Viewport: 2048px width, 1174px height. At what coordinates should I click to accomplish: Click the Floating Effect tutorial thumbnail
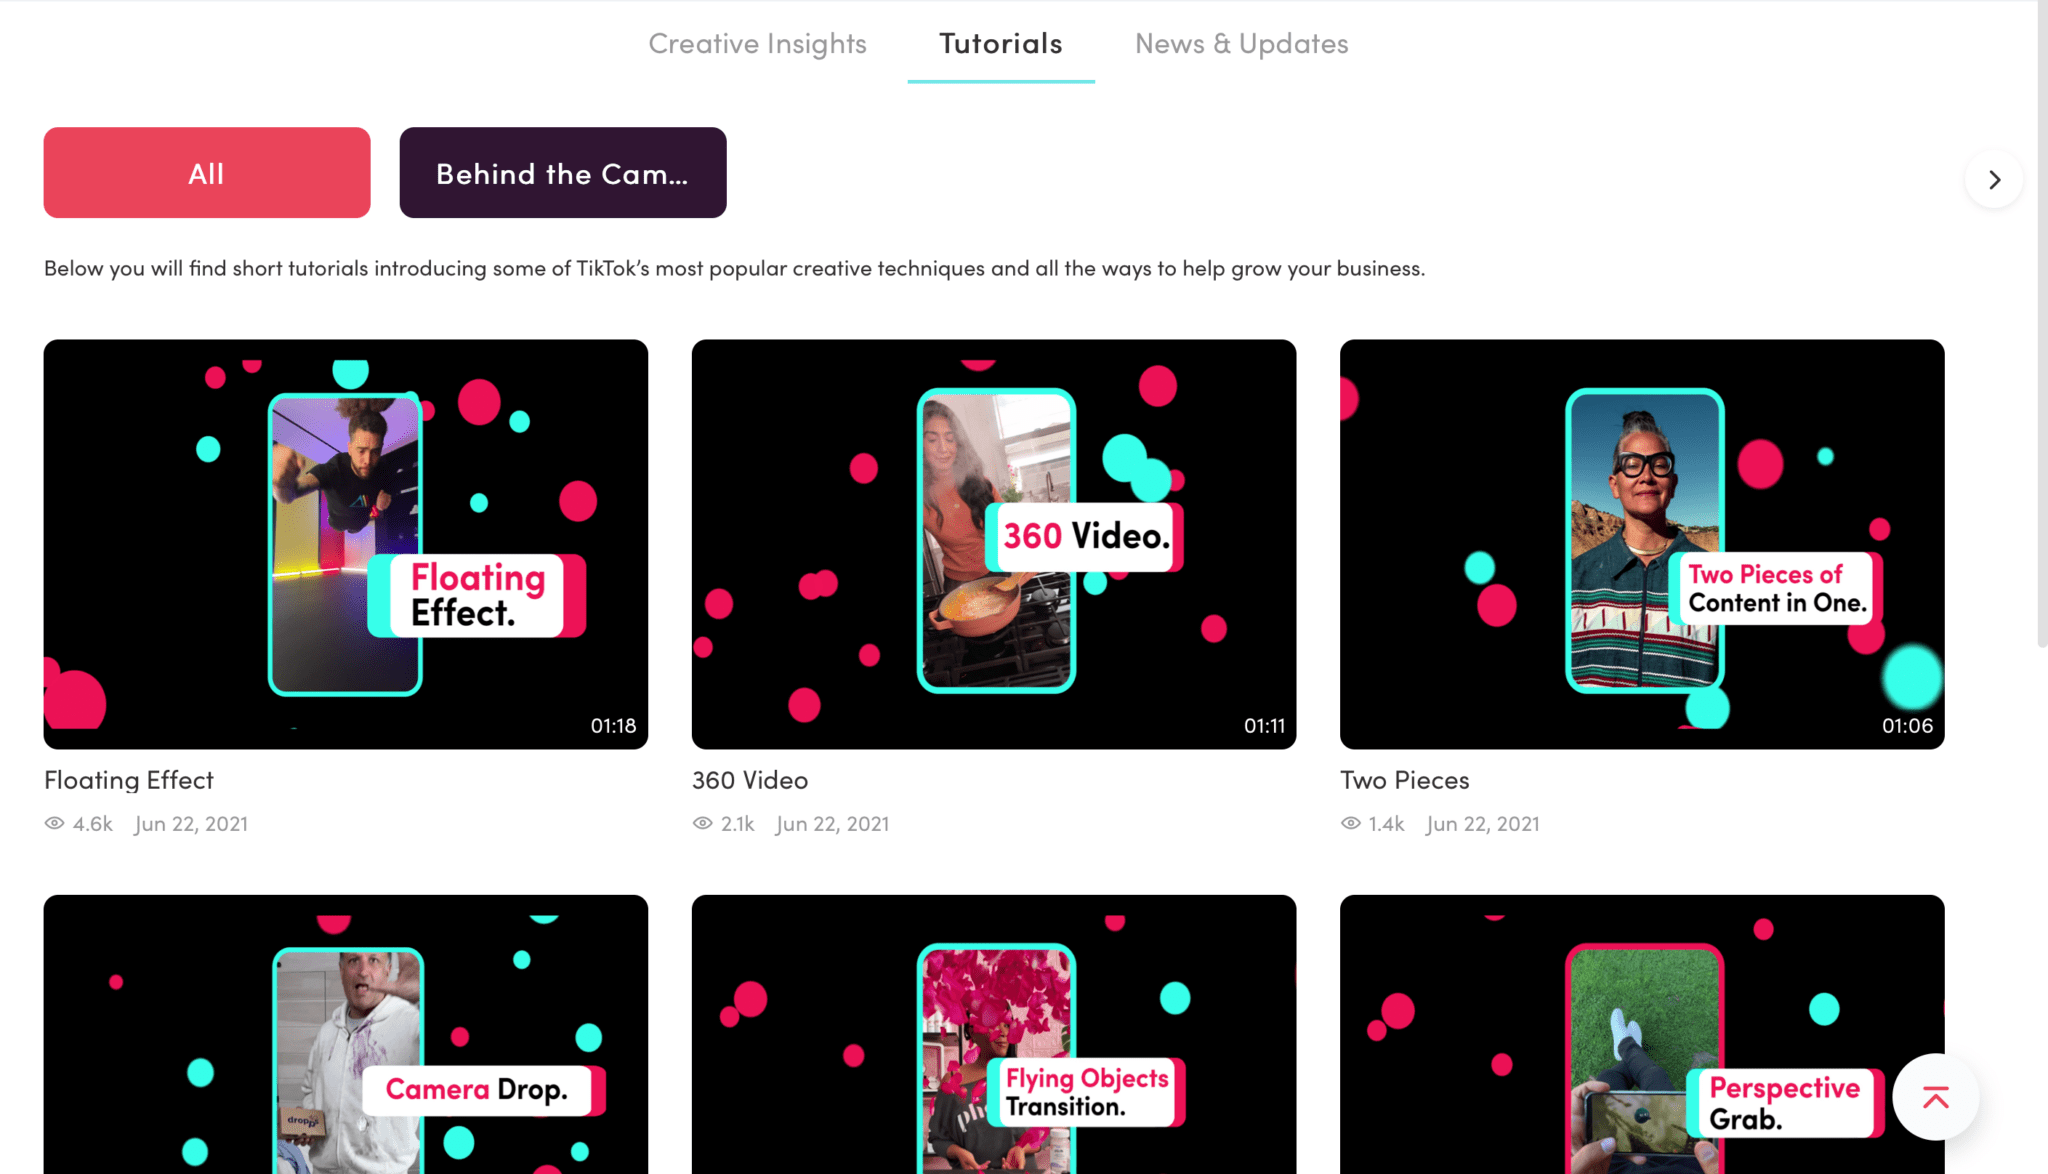point(345,543)
